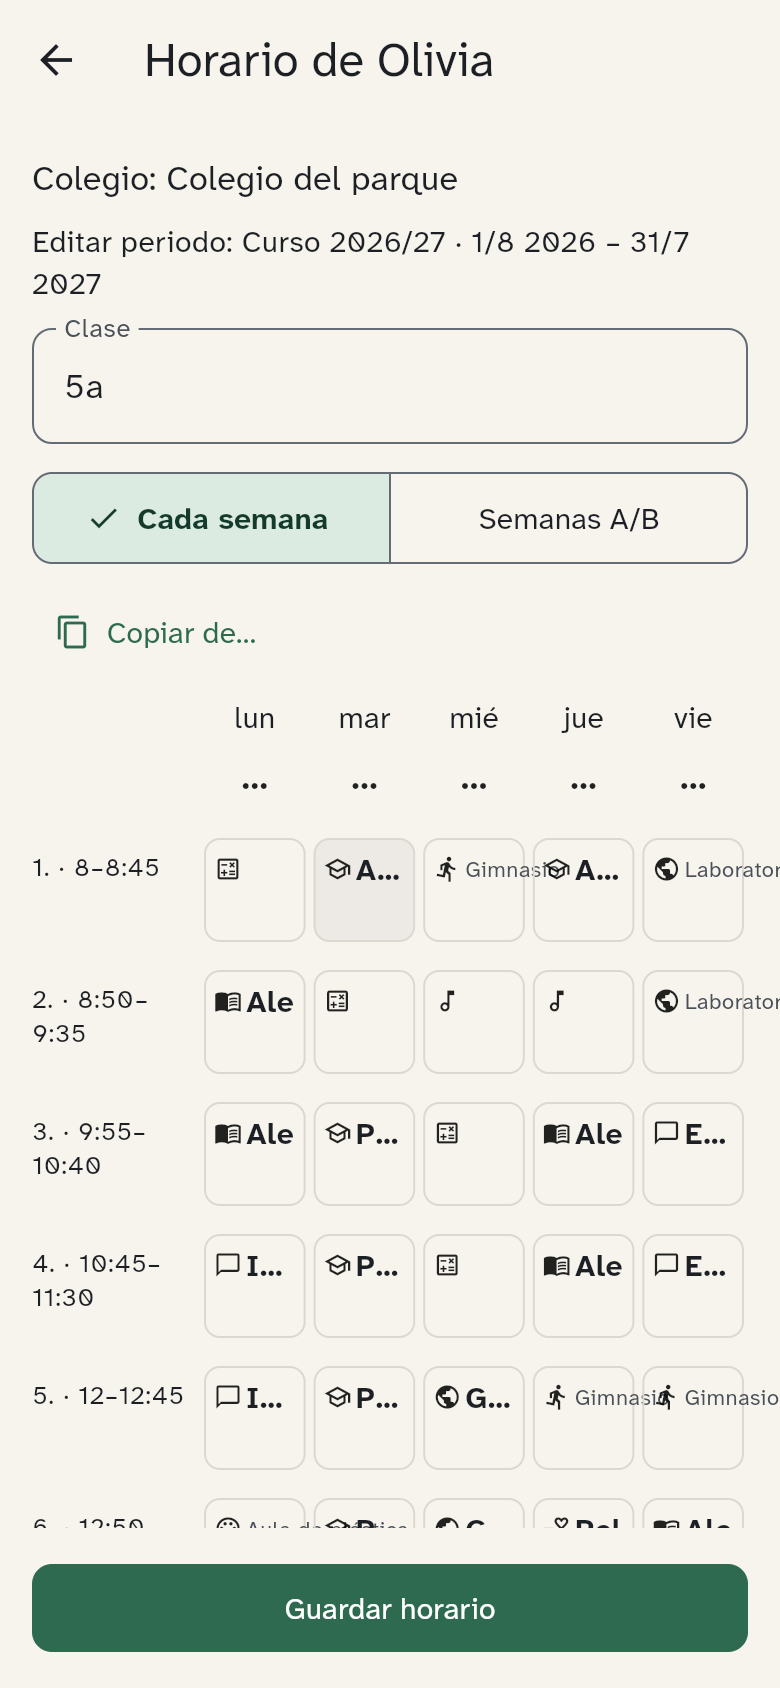This screenshot has width=780, height=1688.
Task: Open Tuesday period 2 calculator cell
Action: [364, 1022]
